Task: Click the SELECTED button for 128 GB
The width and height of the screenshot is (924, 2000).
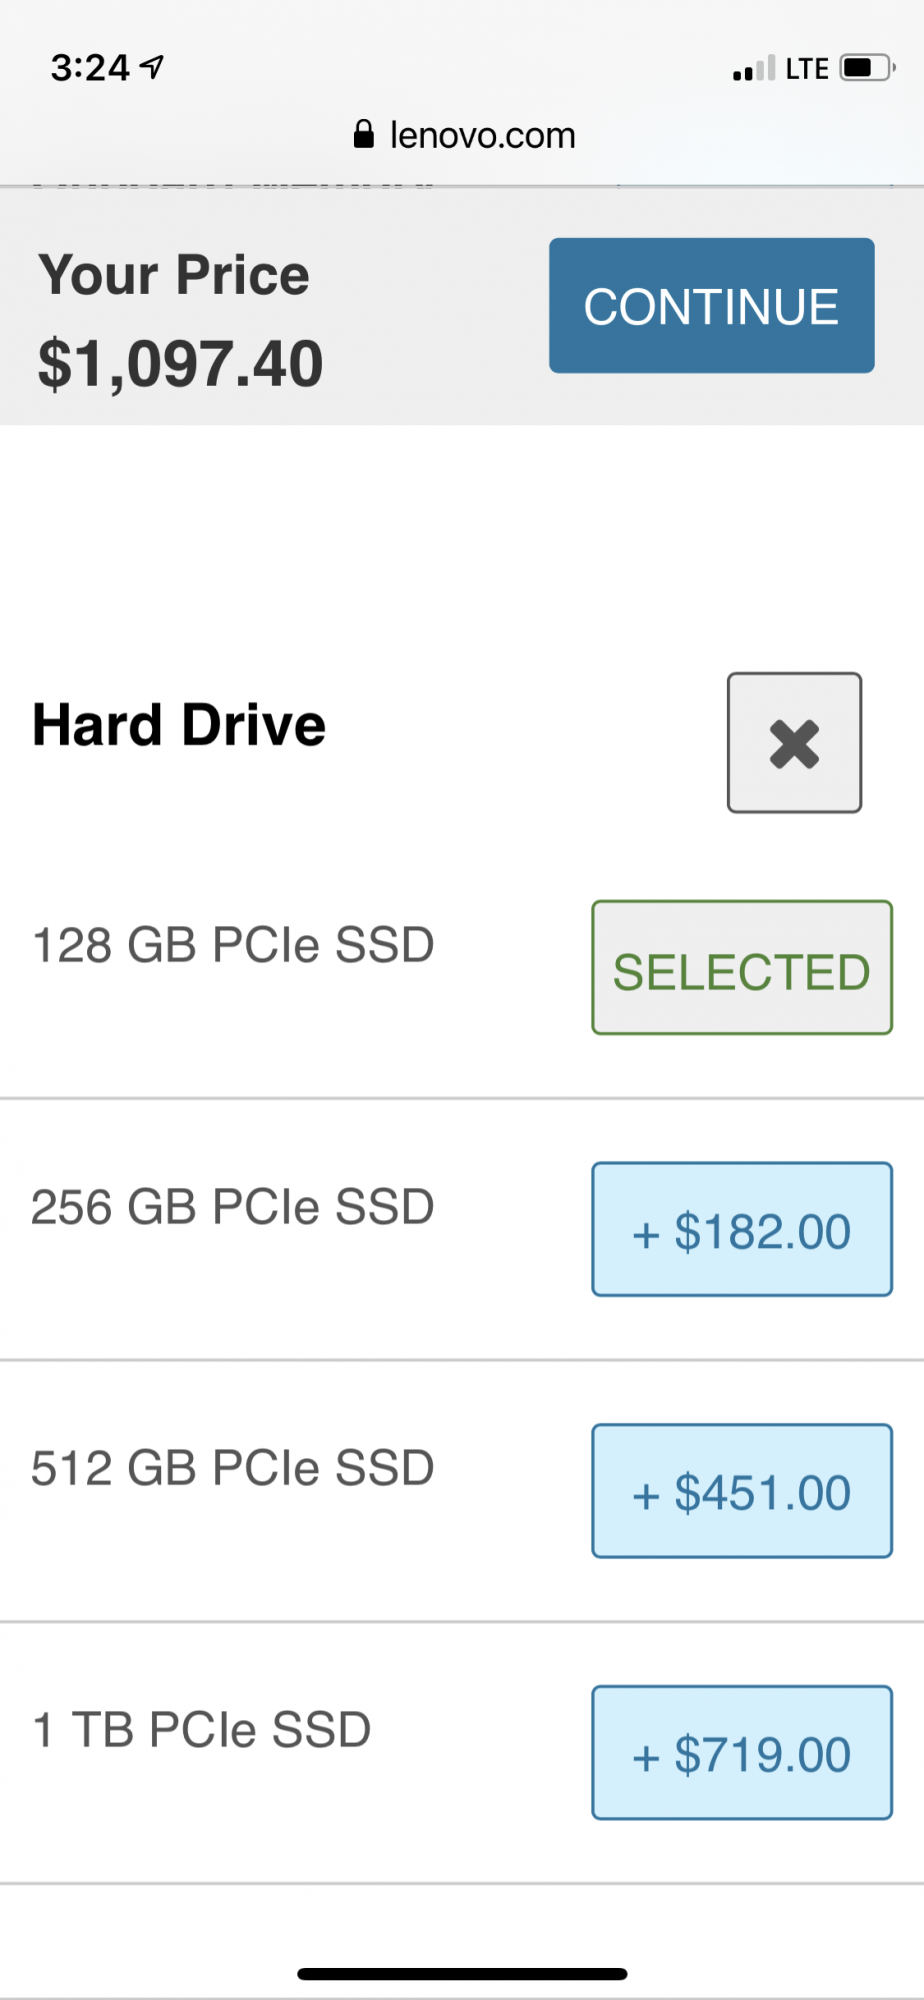Action: click(741, 968)
